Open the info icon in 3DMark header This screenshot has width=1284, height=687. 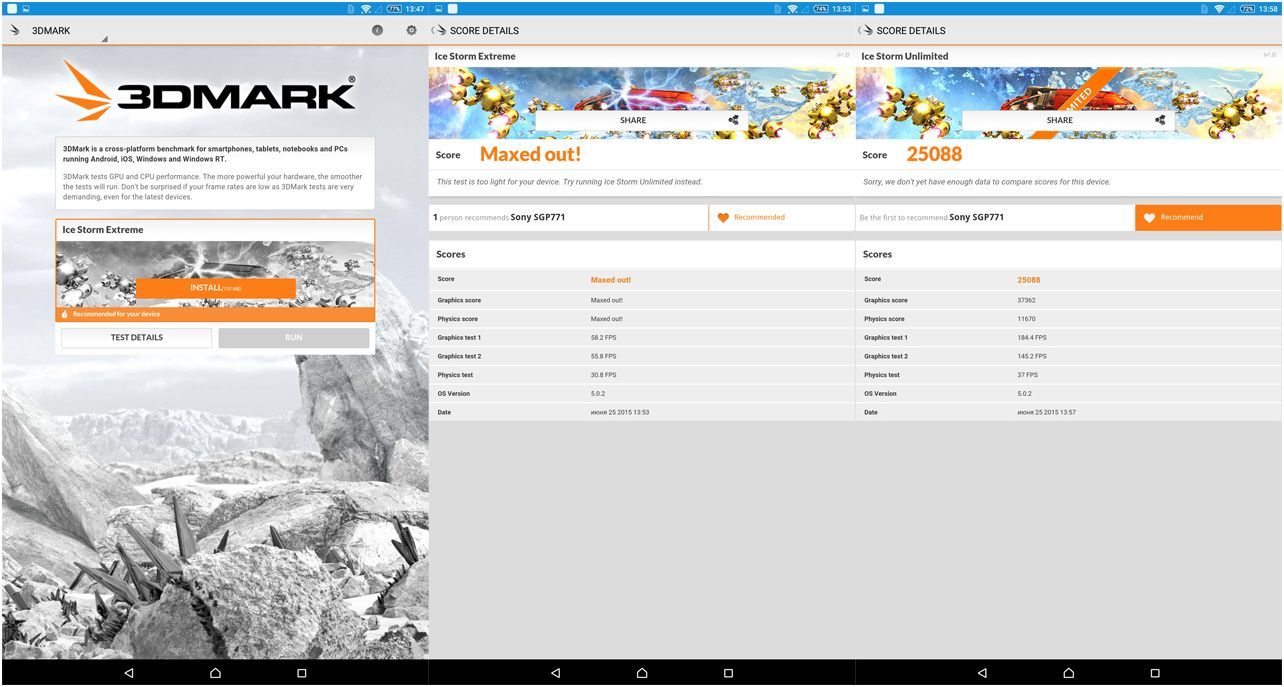click(x=377, y=30)
